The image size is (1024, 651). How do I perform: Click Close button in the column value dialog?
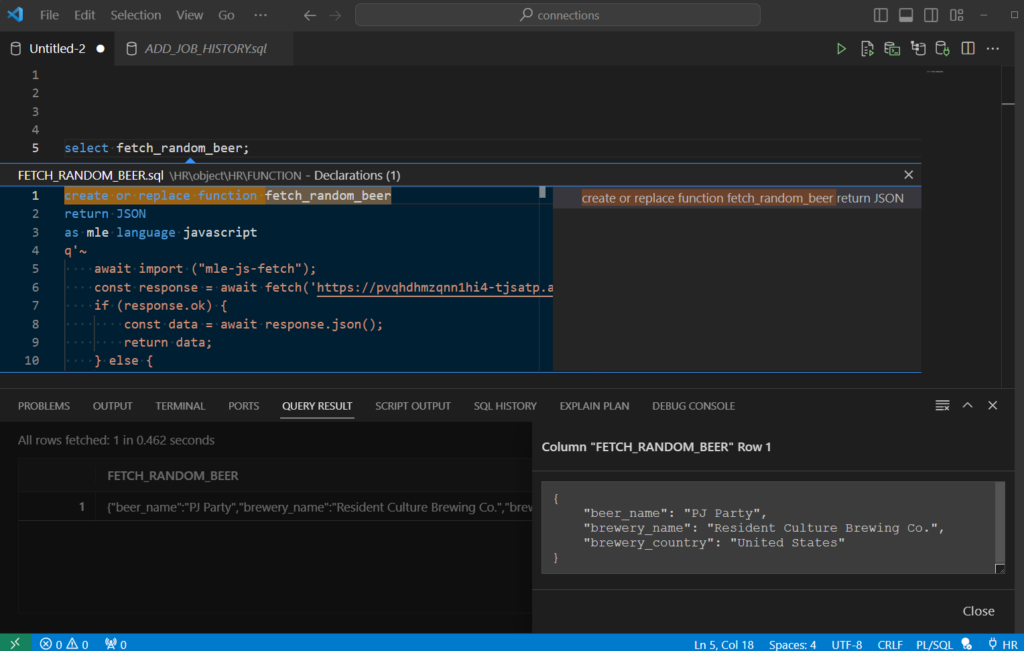(x=978, y=611)
